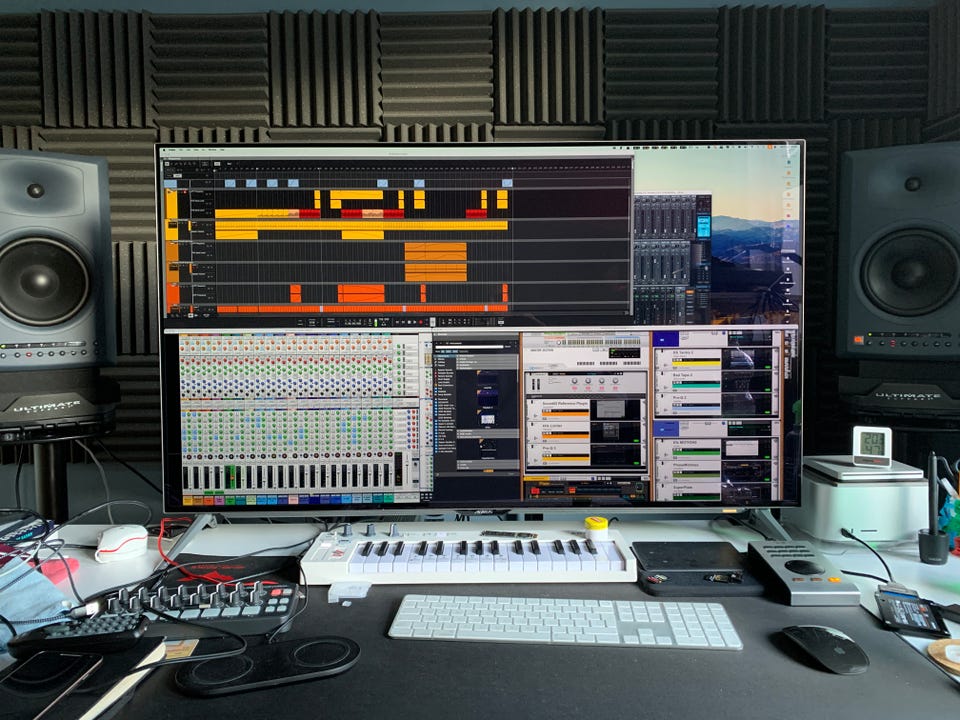Select the first light-blue clip in the top lane
The width and height of the screenshot is (960, 720).
click(171, 183)
